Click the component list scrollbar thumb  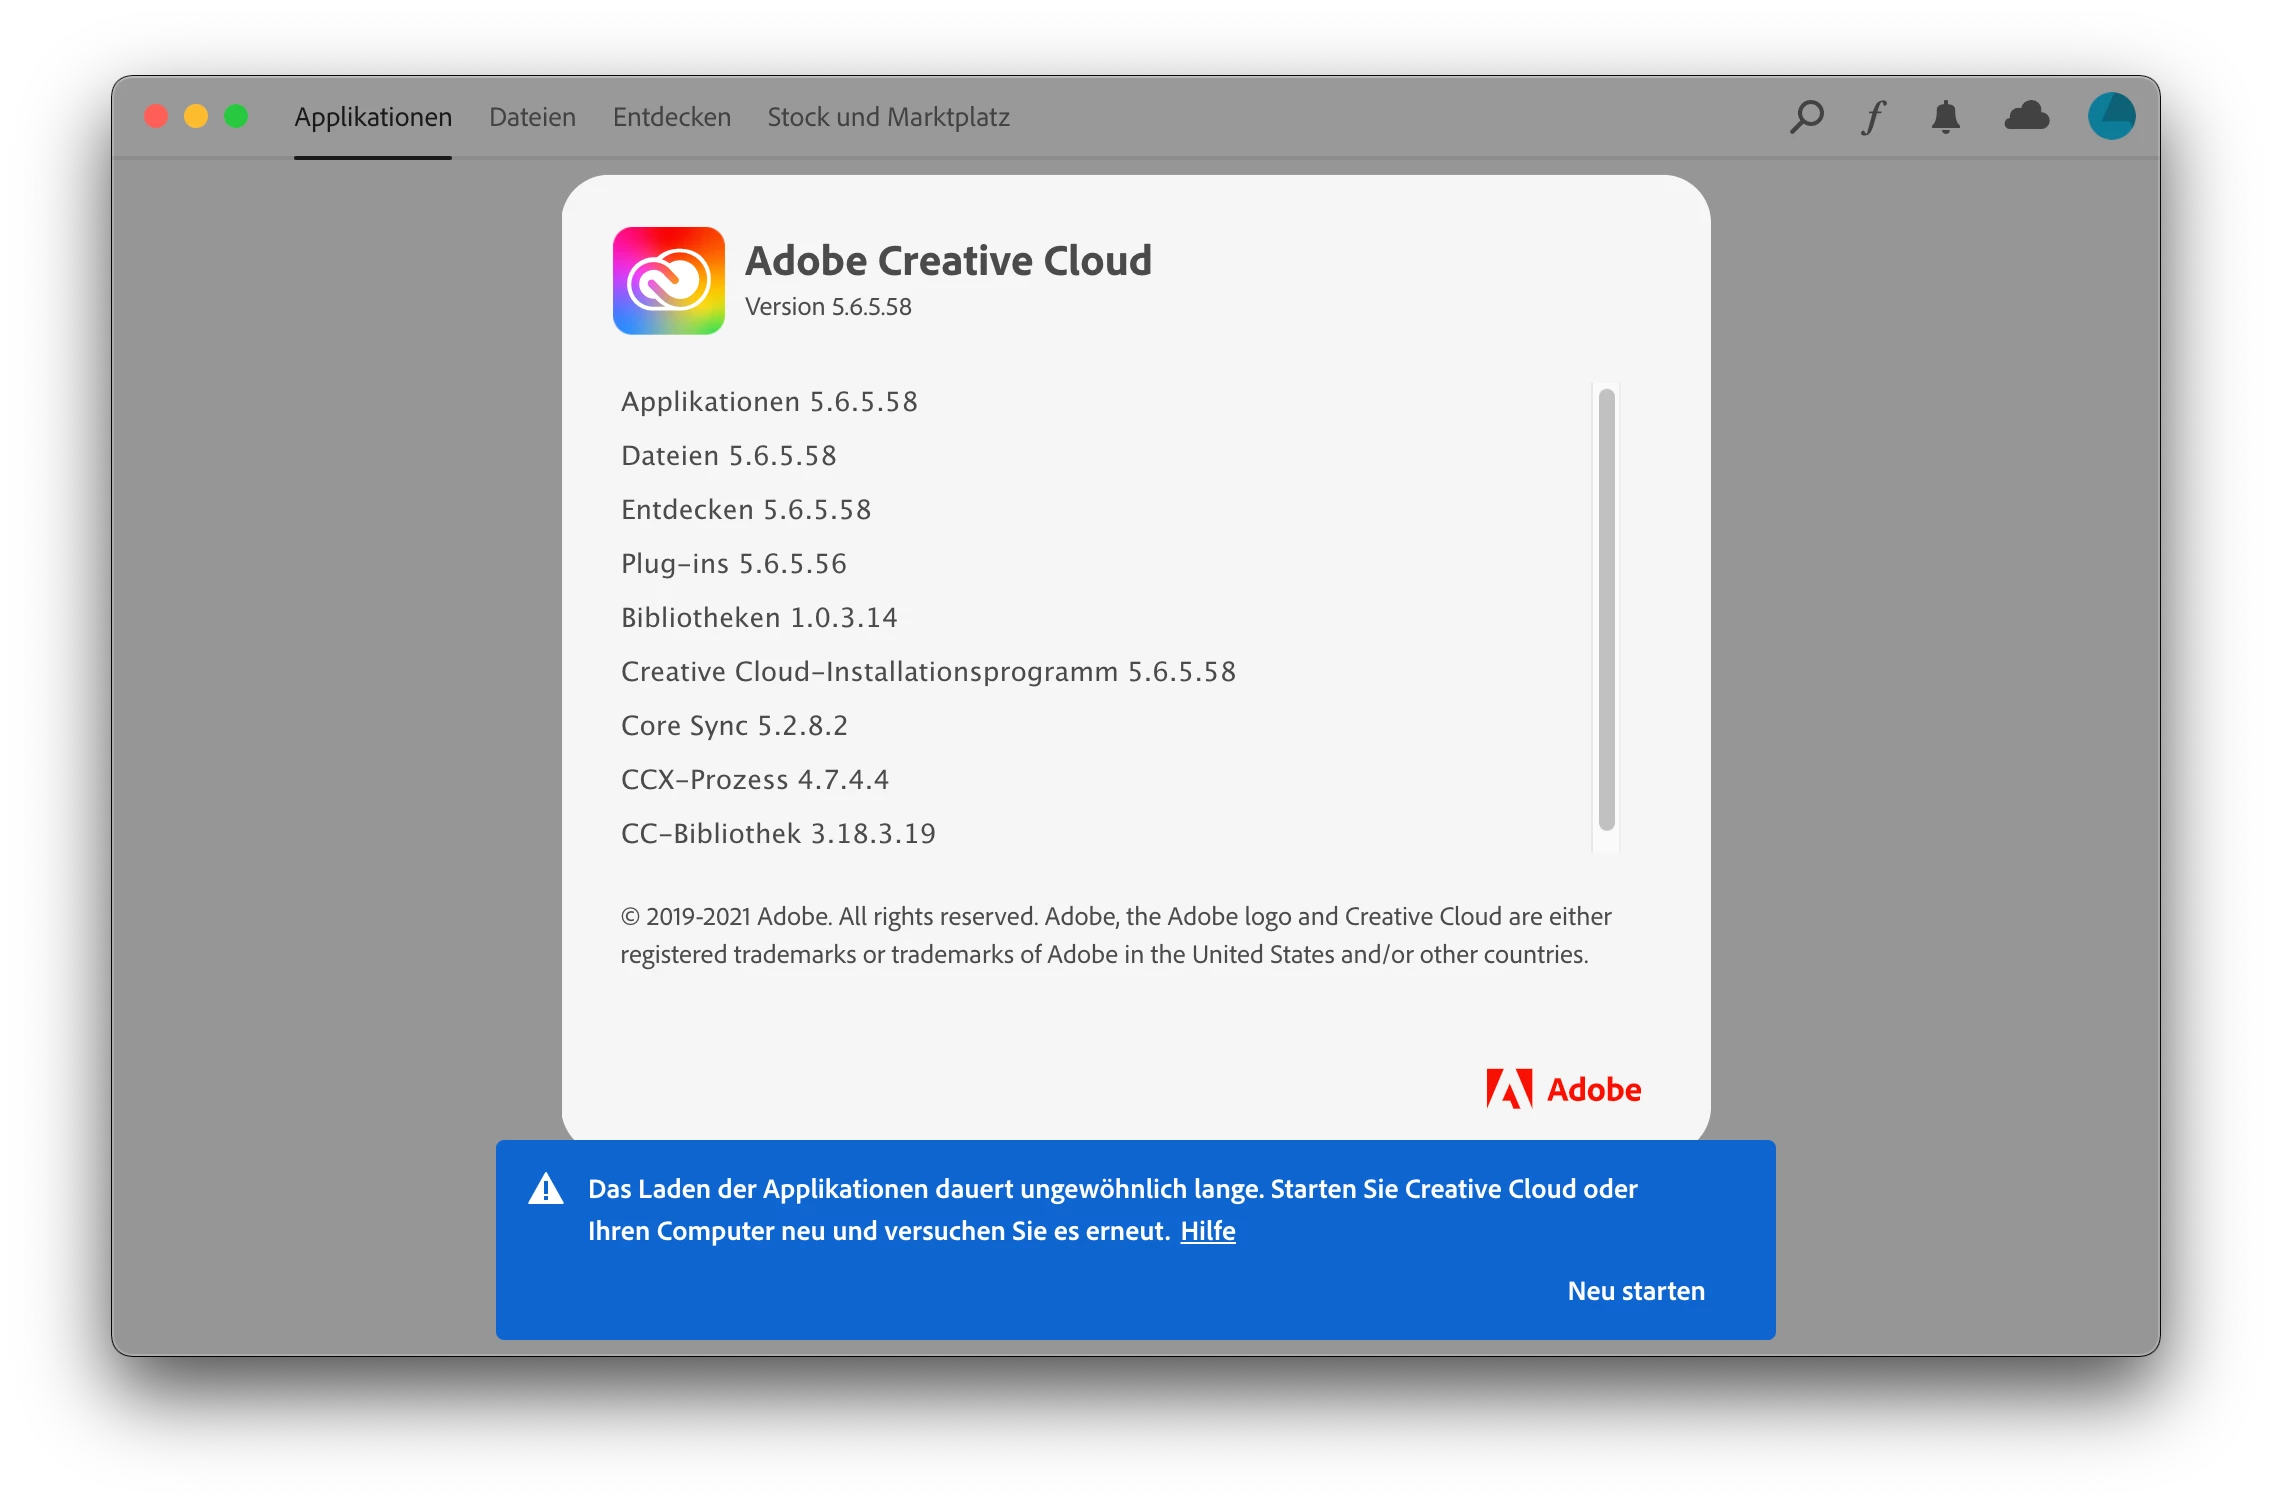pos(1606,609)
